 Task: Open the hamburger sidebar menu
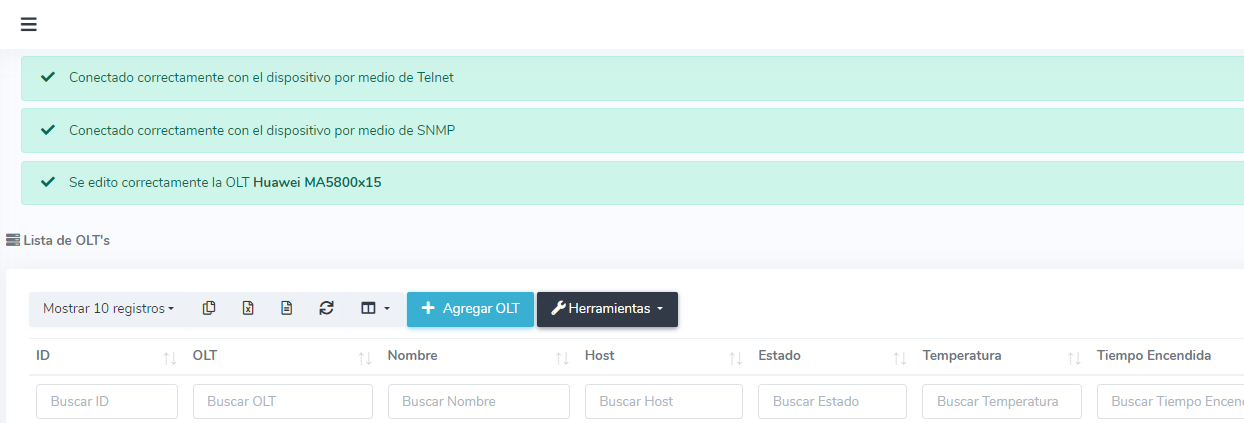click(x=29, y=24)
